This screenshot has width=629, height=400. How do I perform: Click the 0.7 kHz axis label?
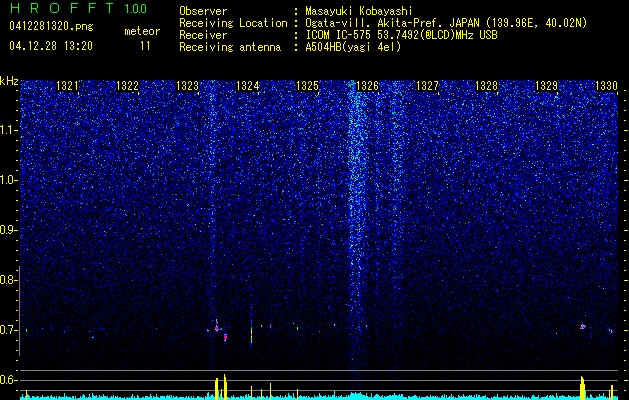[8, 330]
